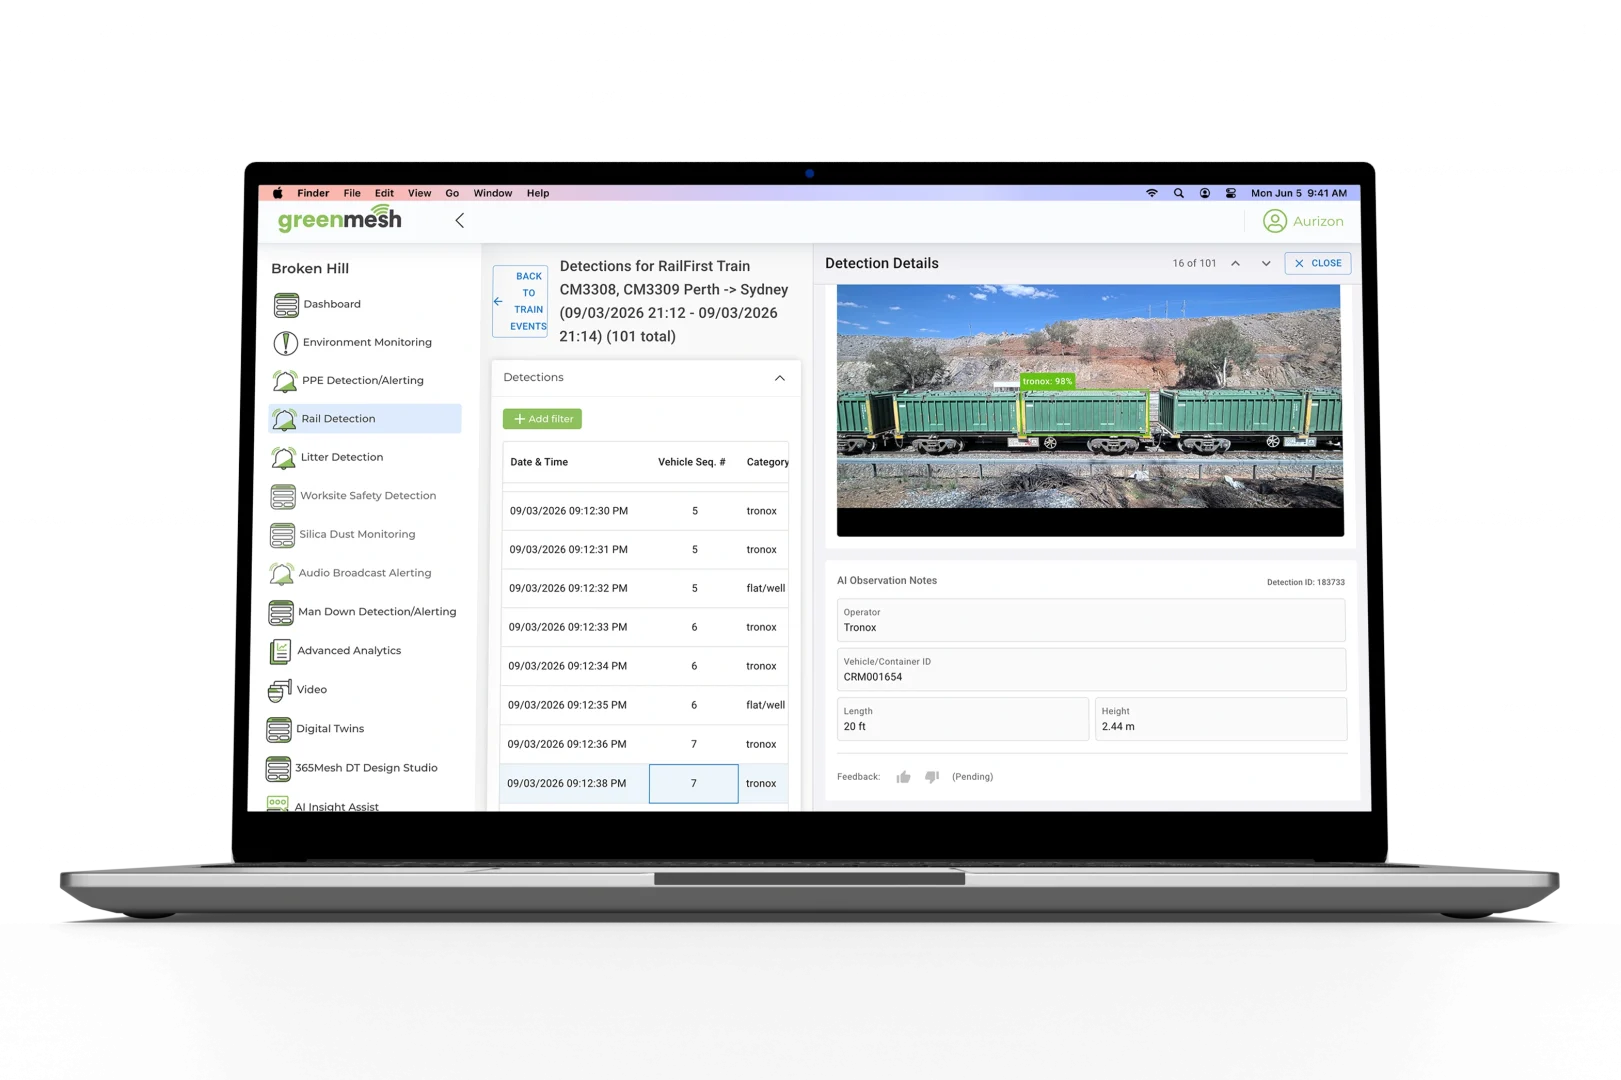Open the Litter Detection bell icon
The height and width of the screenshot is (1080, 1621).
pyautogui.click(x=284, y=458)
